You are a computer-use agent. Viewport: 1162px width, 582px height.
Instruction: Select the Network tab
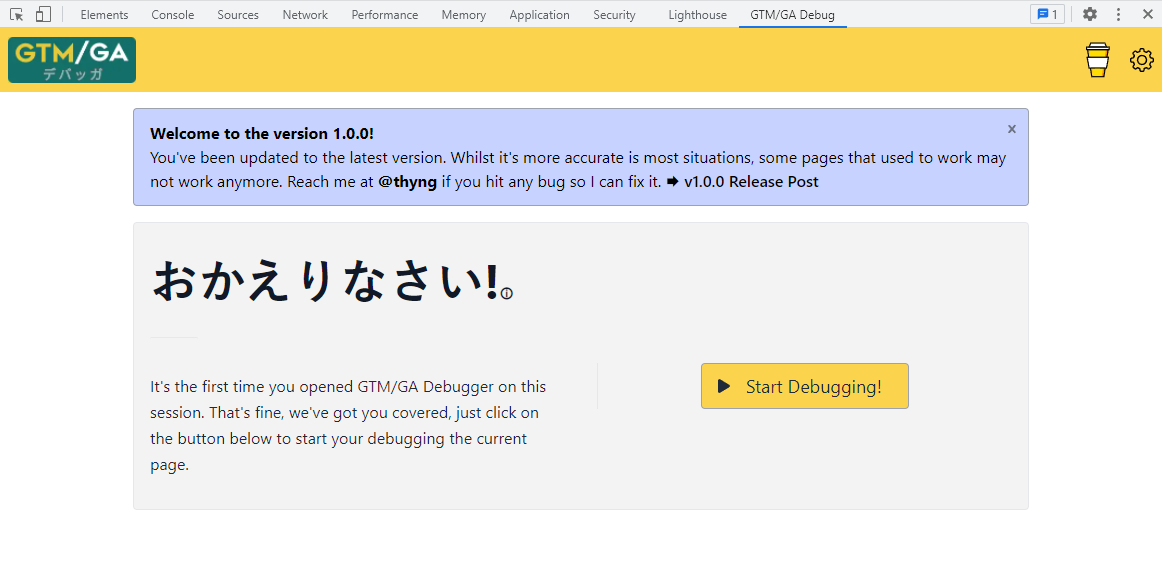click(305, 15)
